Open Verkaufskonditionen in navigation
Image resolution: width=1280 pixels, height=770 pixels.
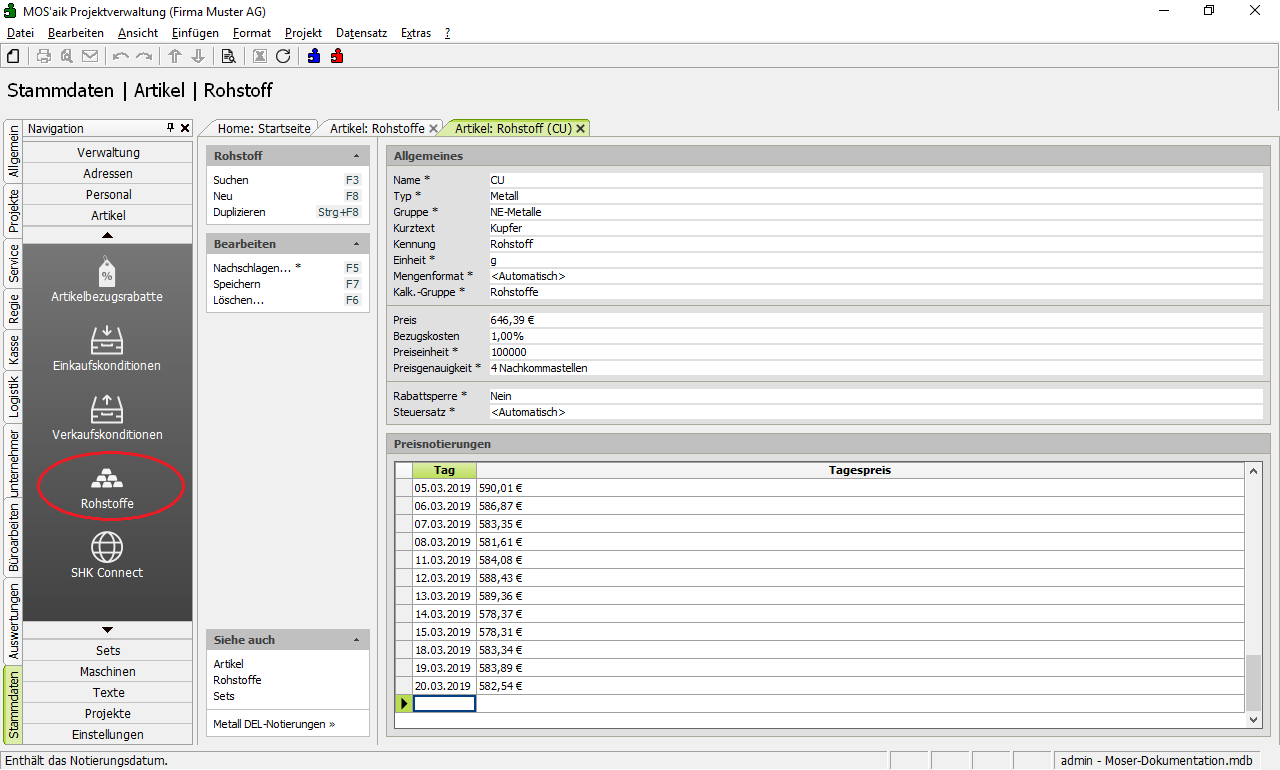tap(107, 418)
